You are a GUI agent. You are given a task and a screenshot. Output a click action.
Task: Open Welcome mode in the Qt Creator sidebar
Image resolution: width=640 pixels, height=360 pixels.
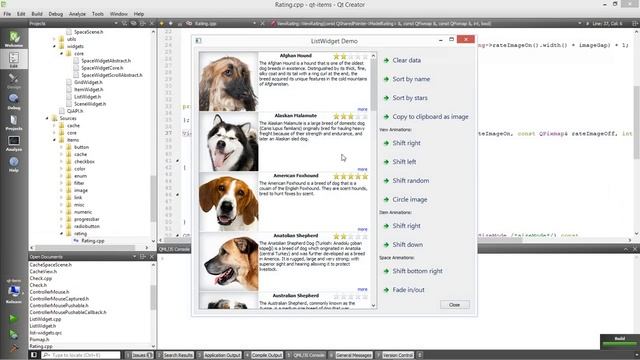click(14, 39)
